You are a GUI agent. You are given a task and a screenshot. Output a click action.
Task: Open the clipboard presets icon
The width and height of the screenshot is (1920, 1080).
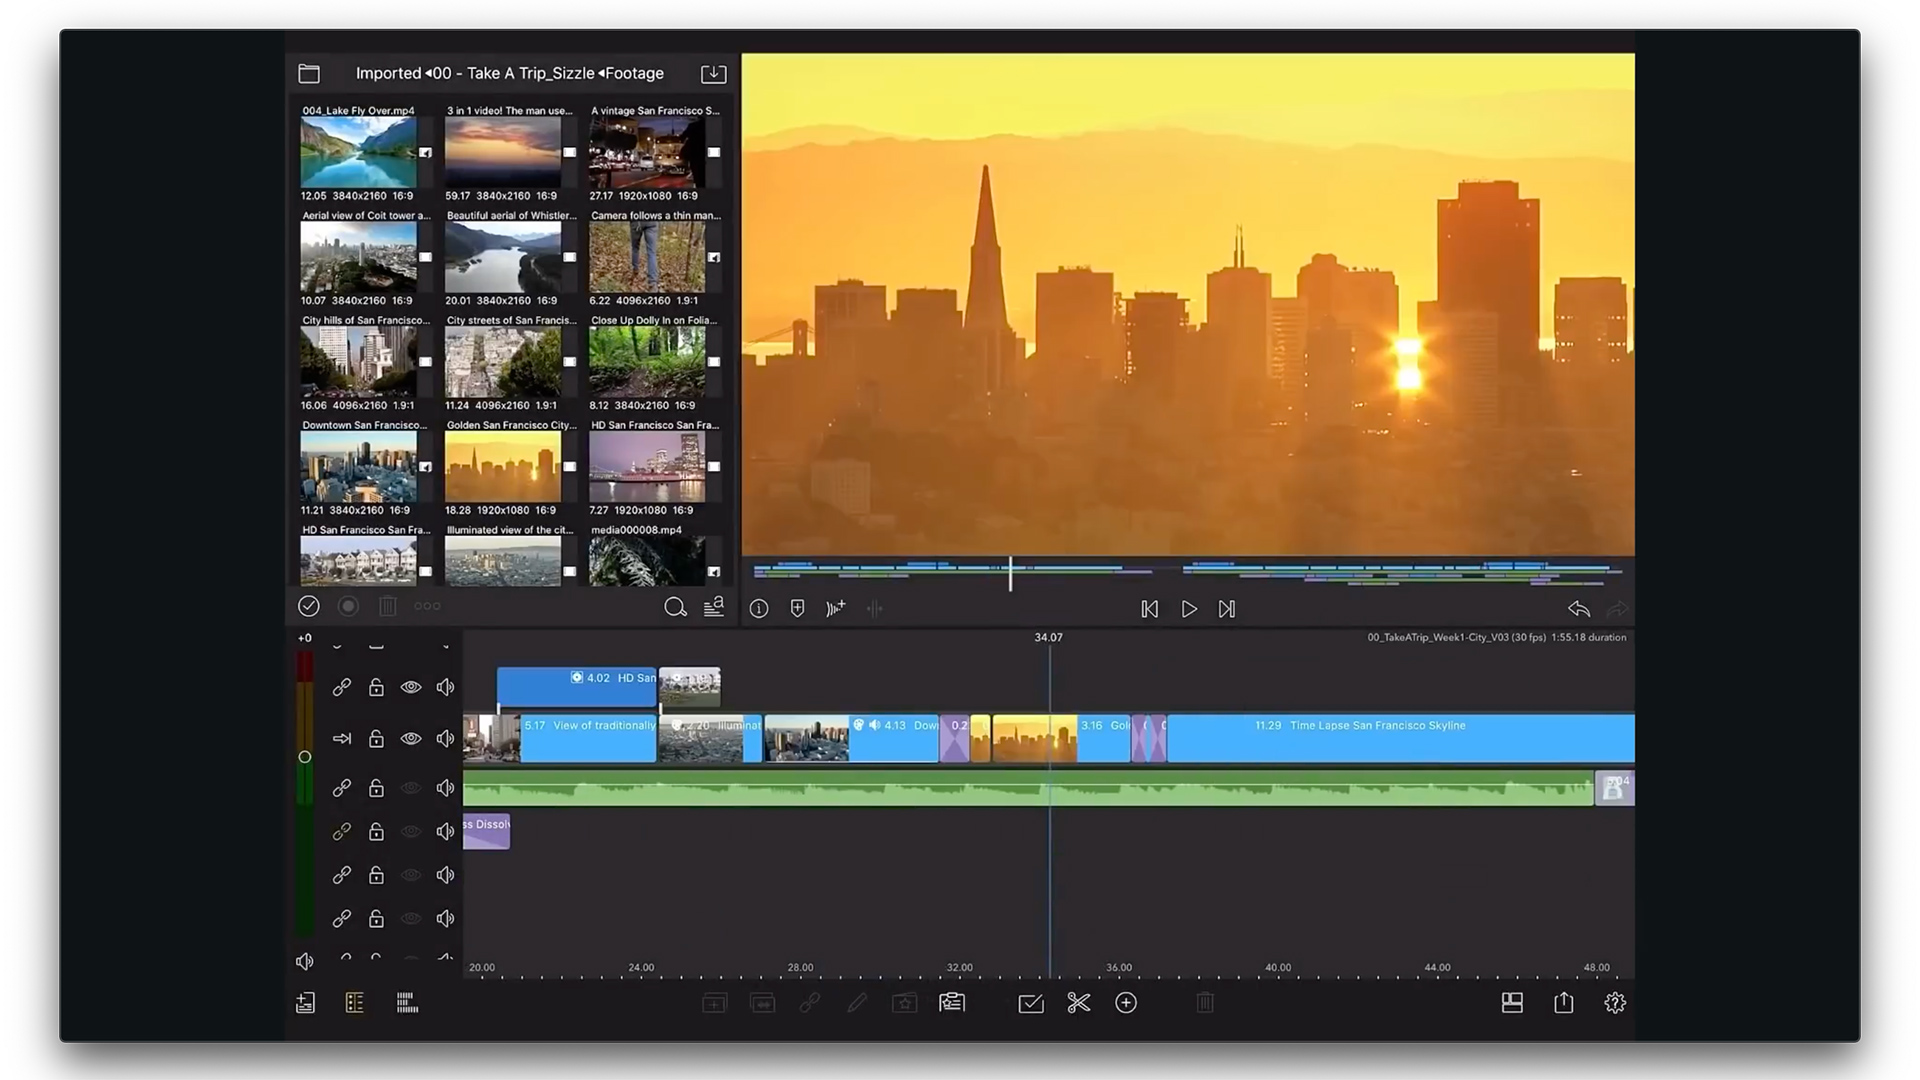pos(952,1003)
